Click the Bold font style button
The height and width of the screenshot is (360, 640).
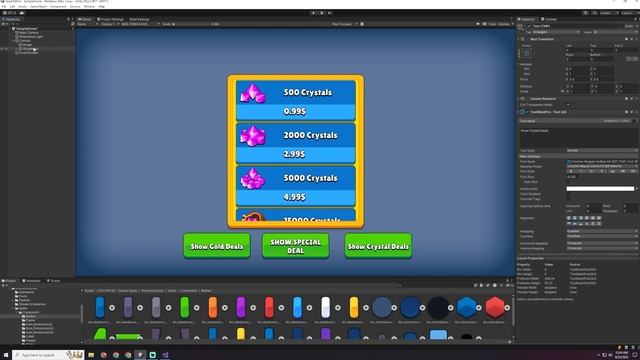[571, 171]
